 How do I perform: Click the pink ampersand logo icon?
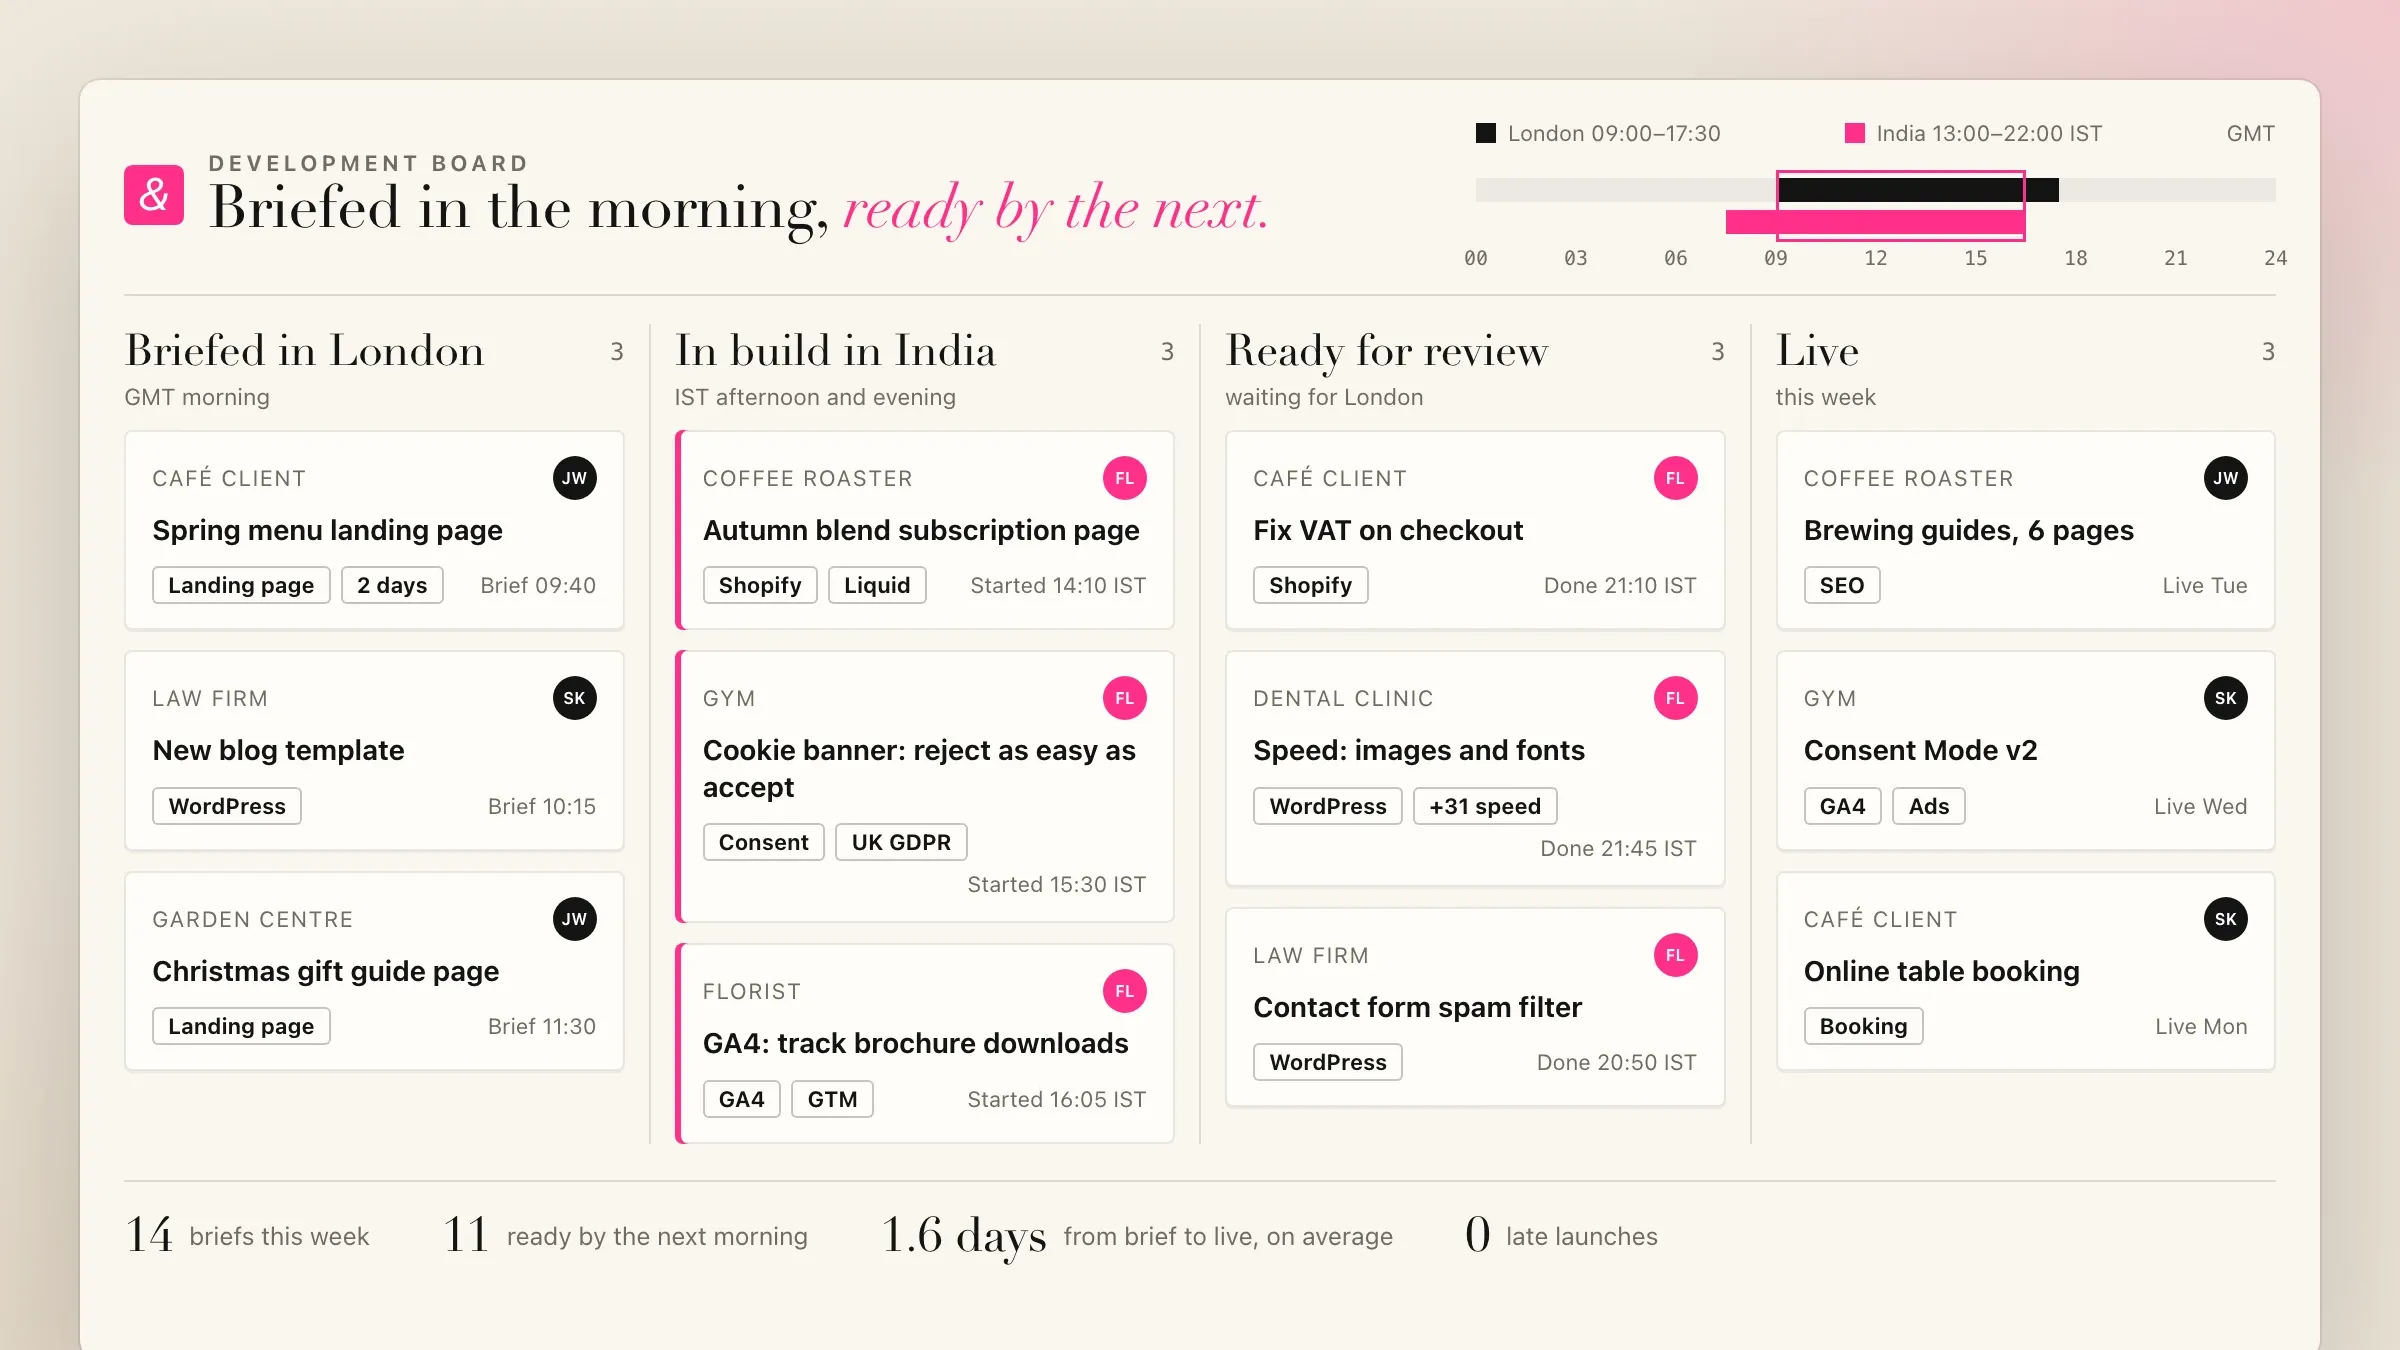[x=154, y=195]
